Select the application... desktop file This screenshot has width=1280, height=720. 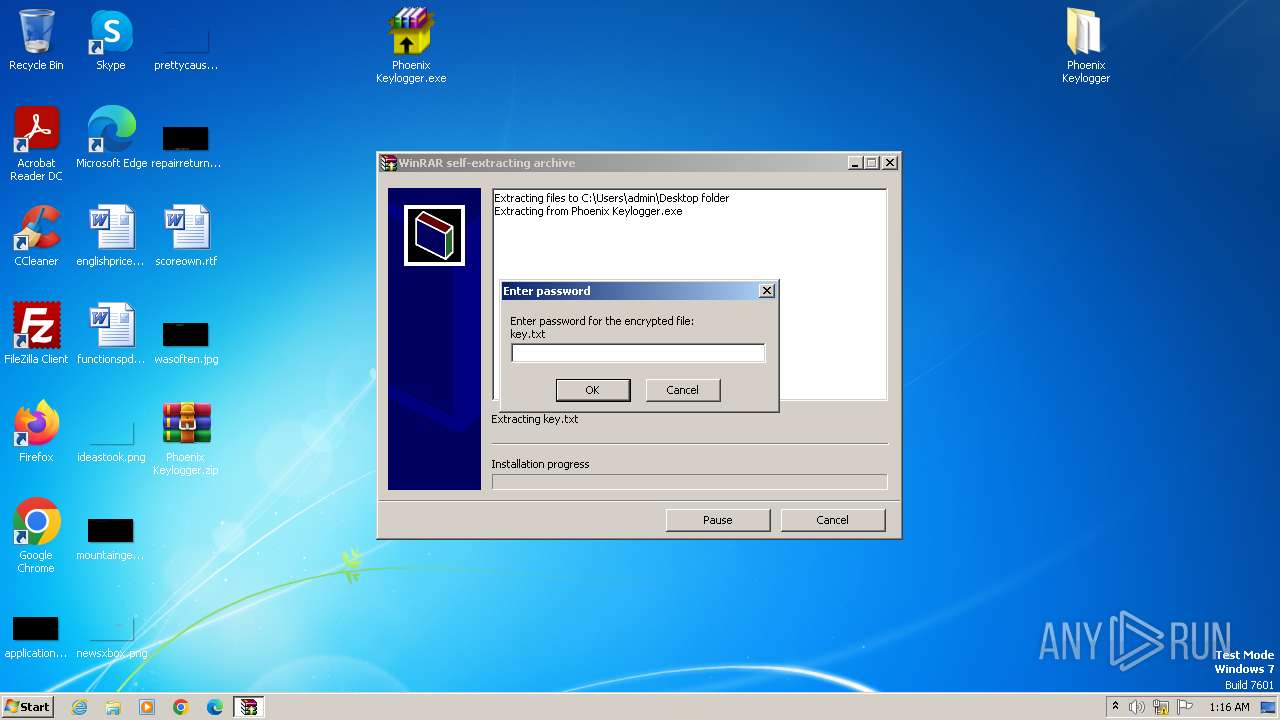click(x=36, y=635)
